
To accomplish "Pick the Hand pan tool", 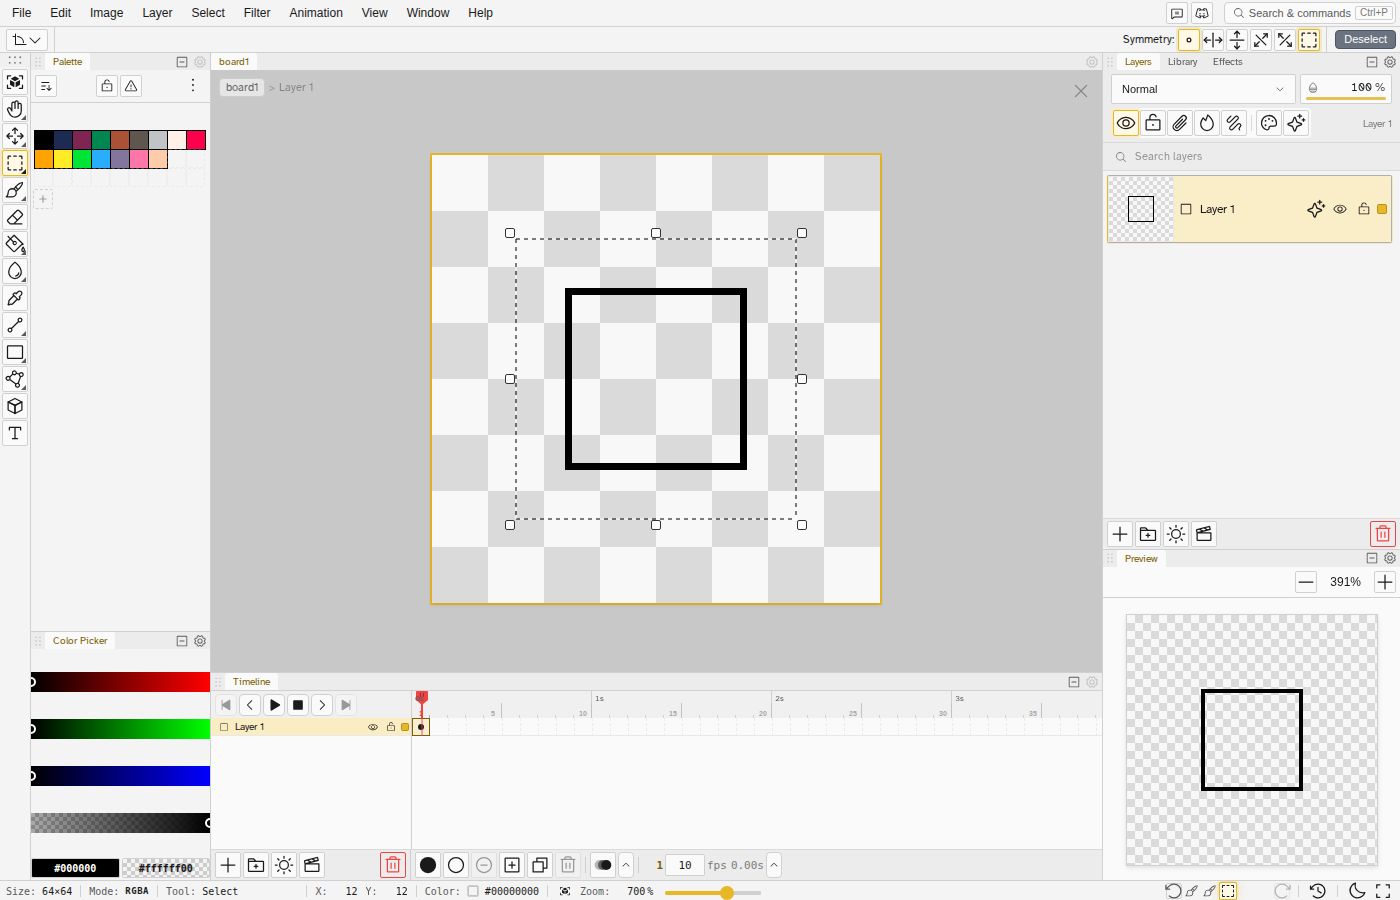I will (15, 109).
